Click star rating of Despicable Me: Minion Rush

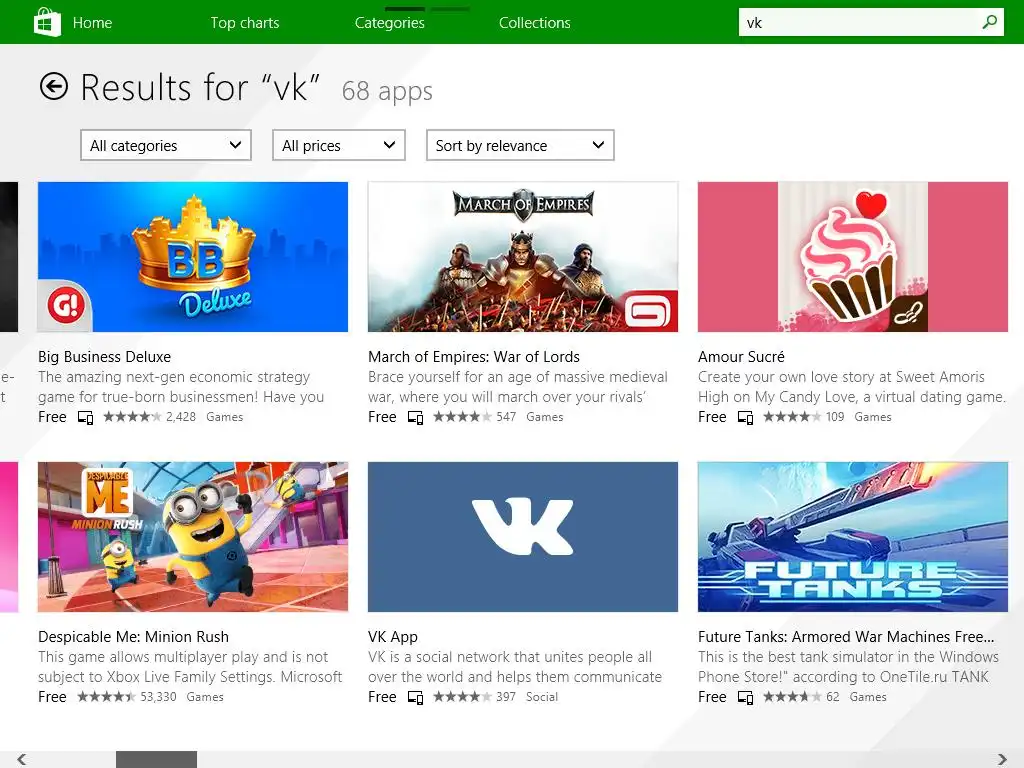point(106,697)
